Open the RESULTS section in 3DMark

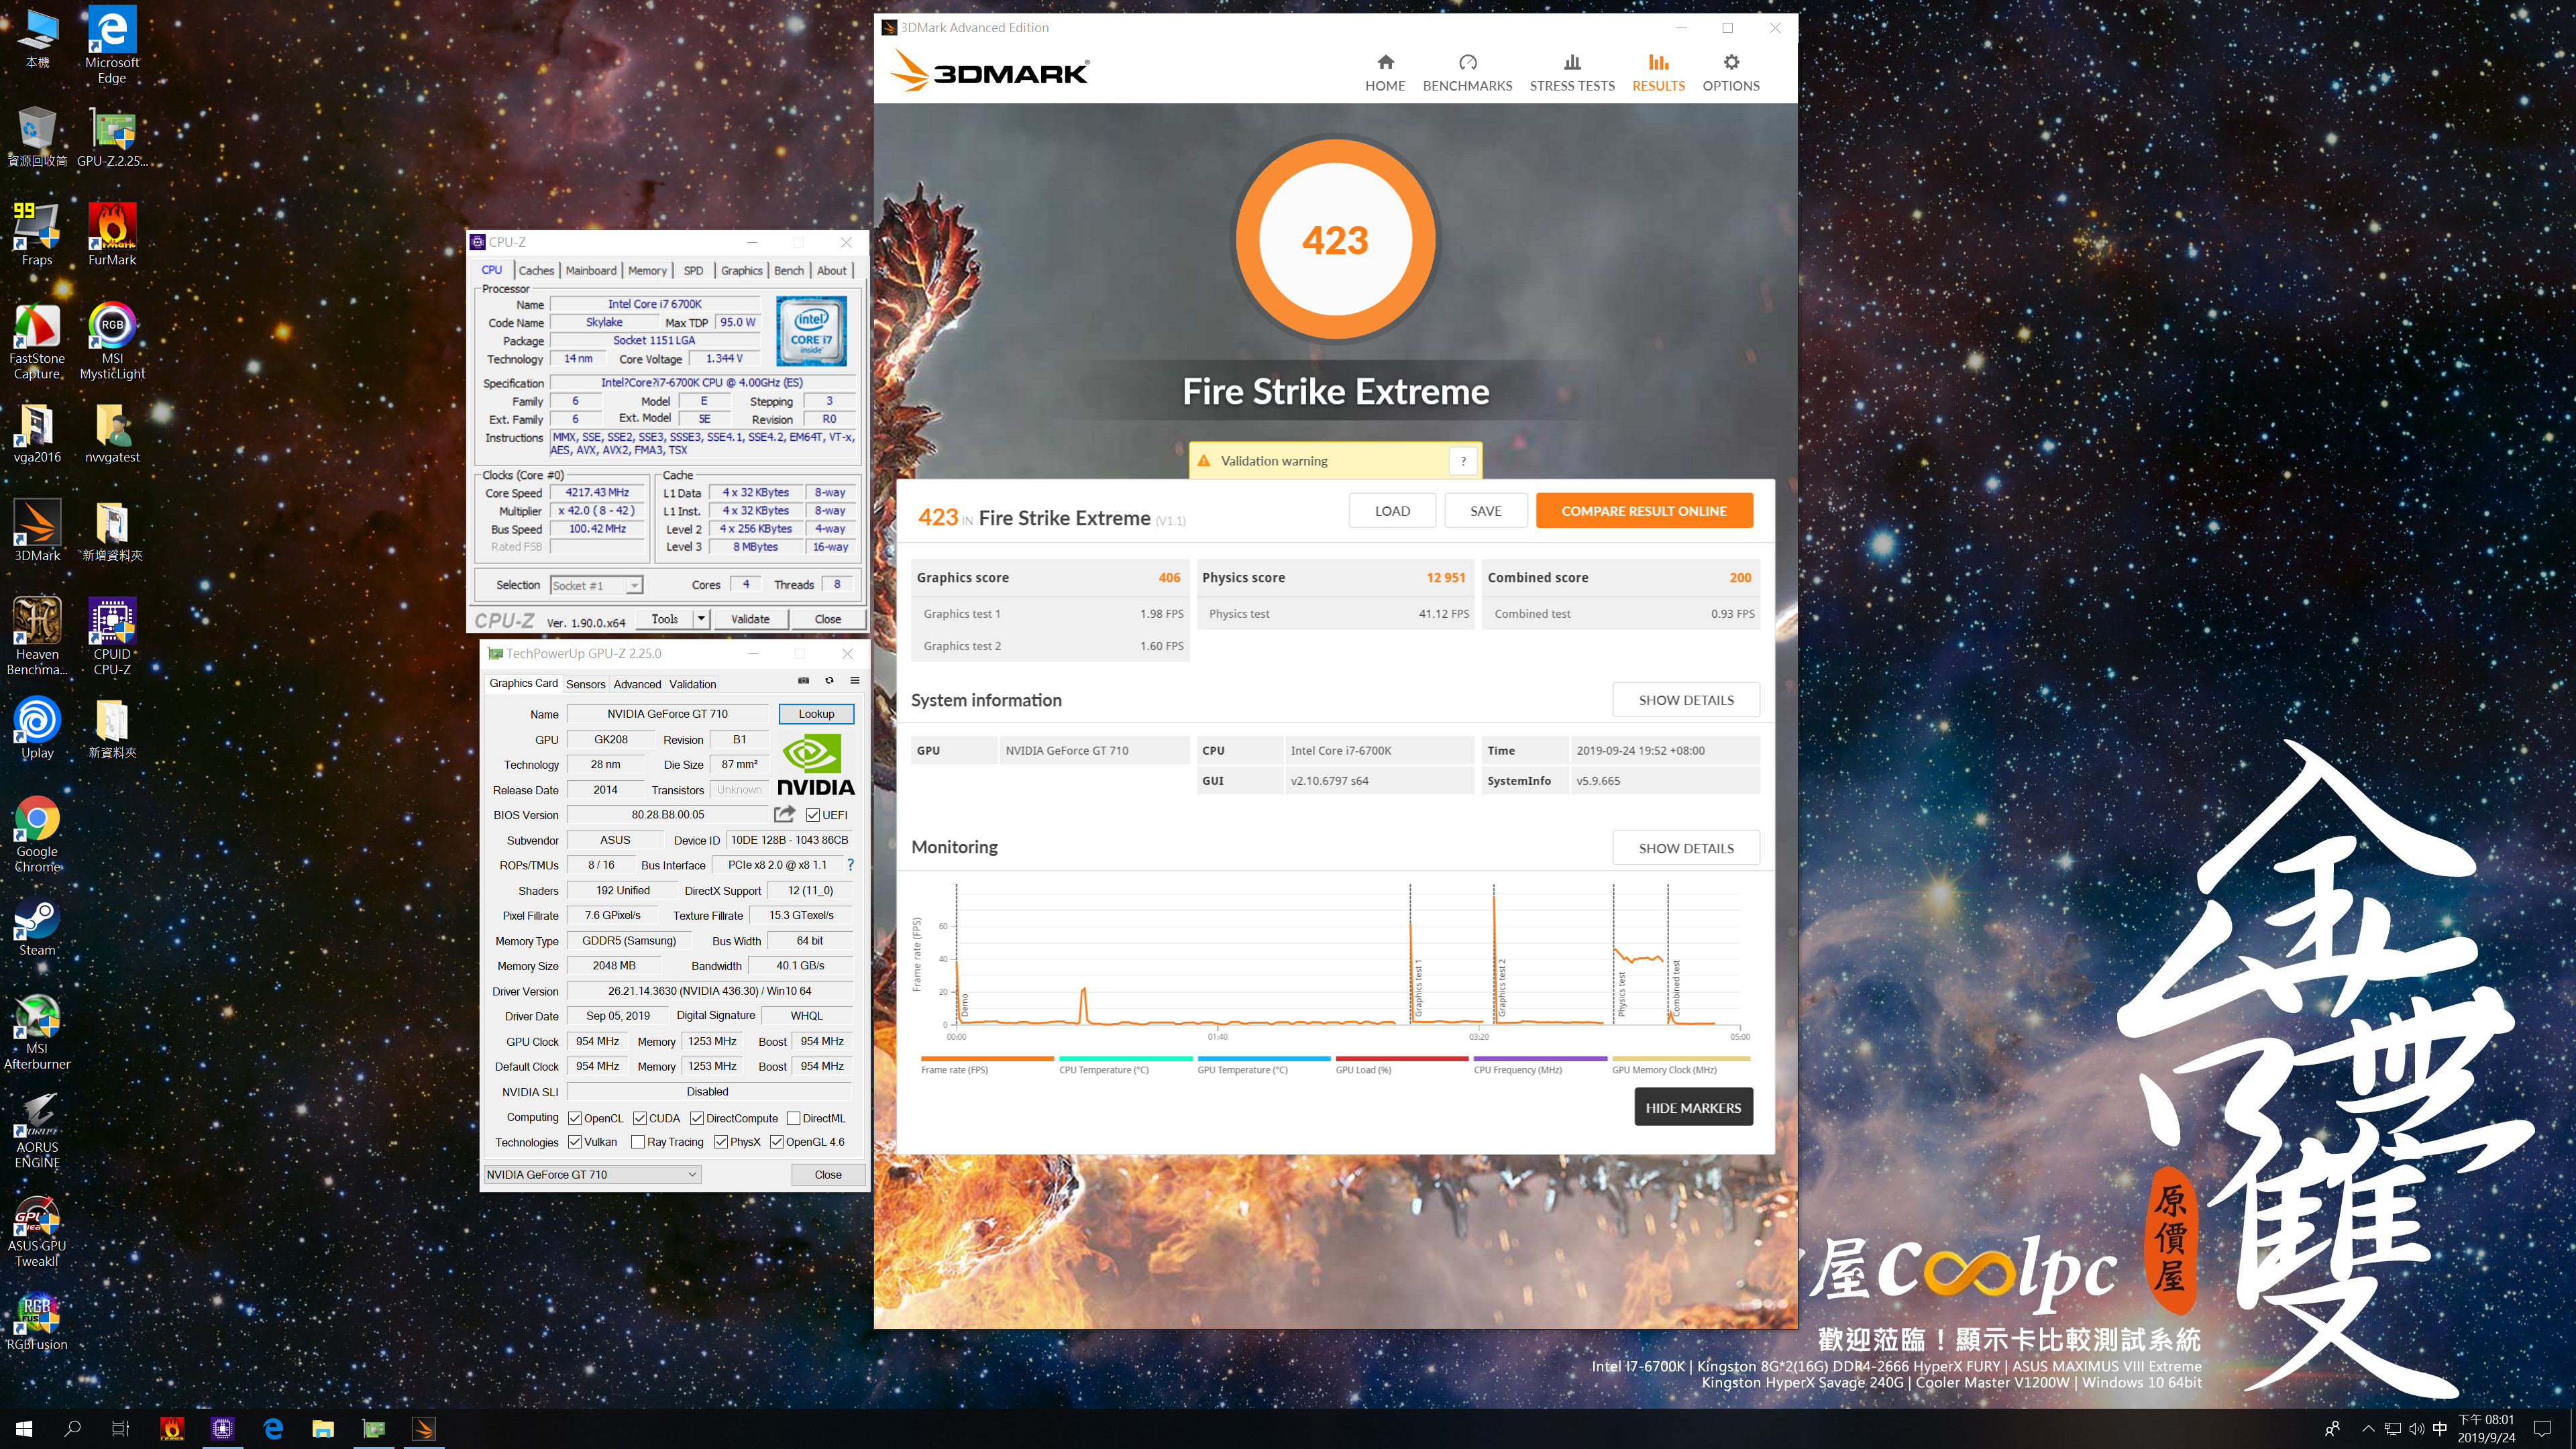1658,73
